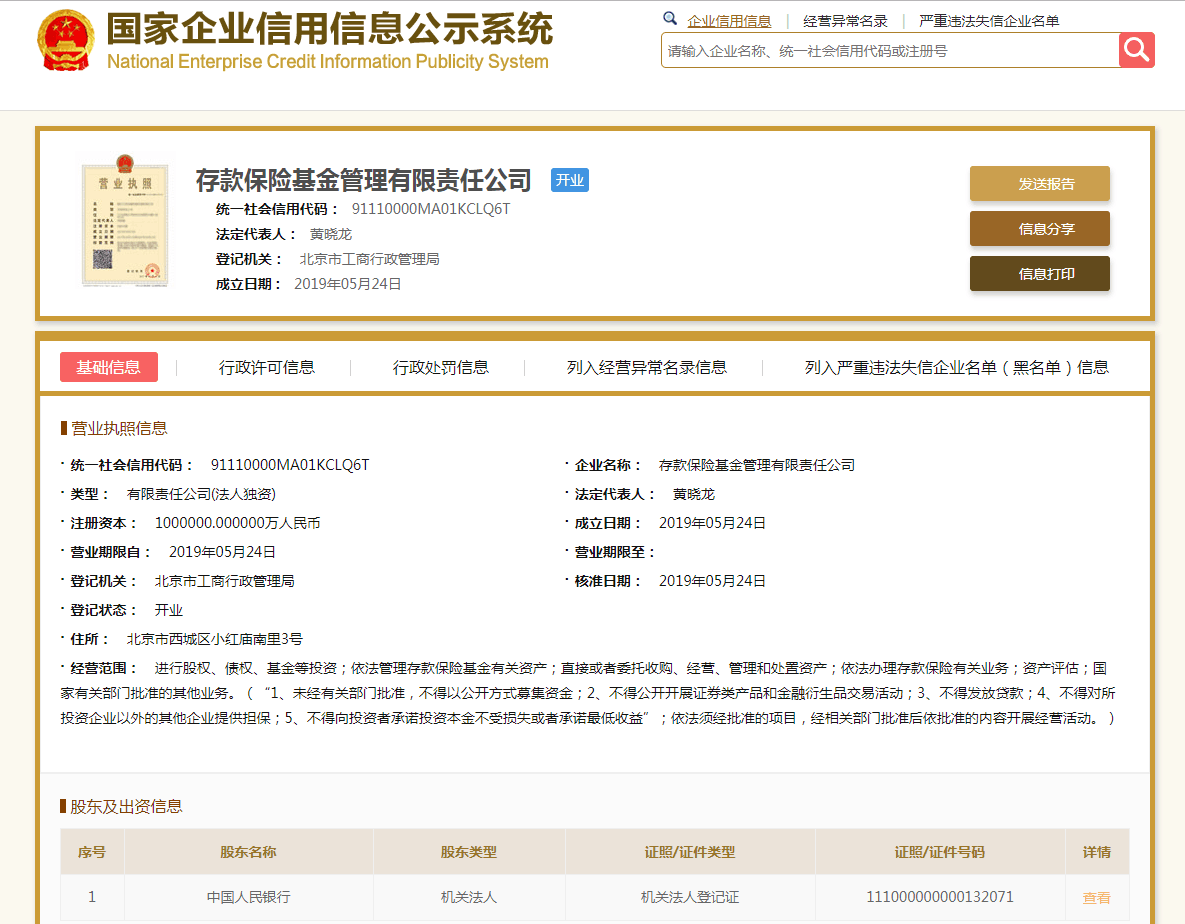This screenshot has height=924, width=1185.
Task: Click 查看 details link for 中国人民银行
Action: click(x=1096, y=898)
